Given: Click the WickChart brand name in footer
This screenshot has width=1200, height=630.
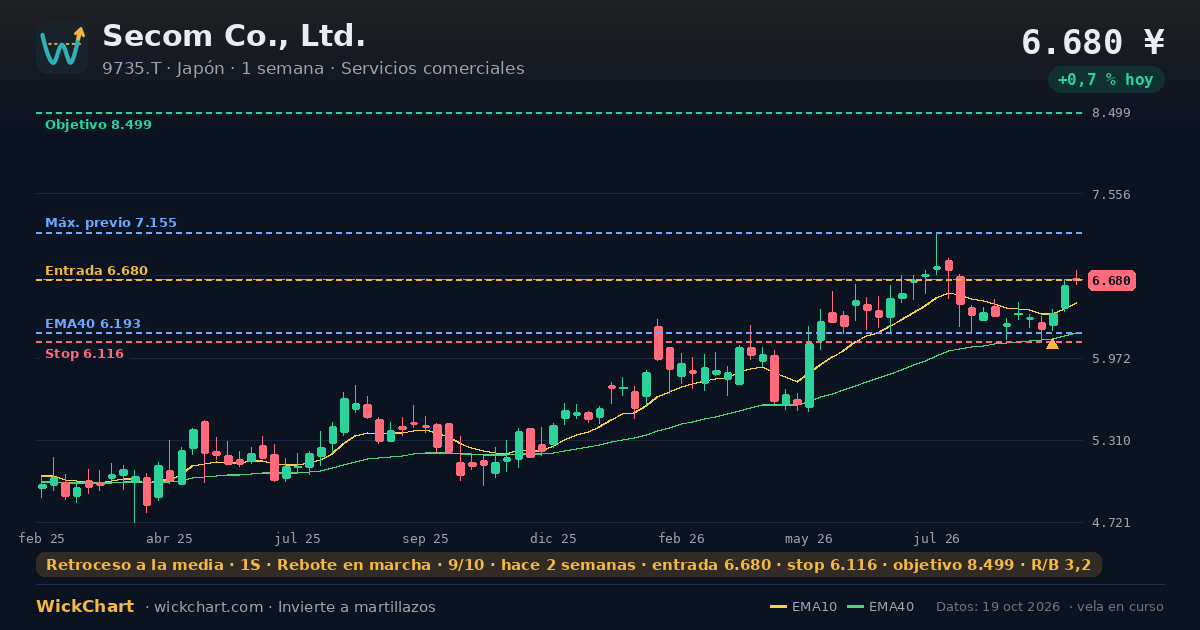Looking at the screenshot, I should (85, 607).
